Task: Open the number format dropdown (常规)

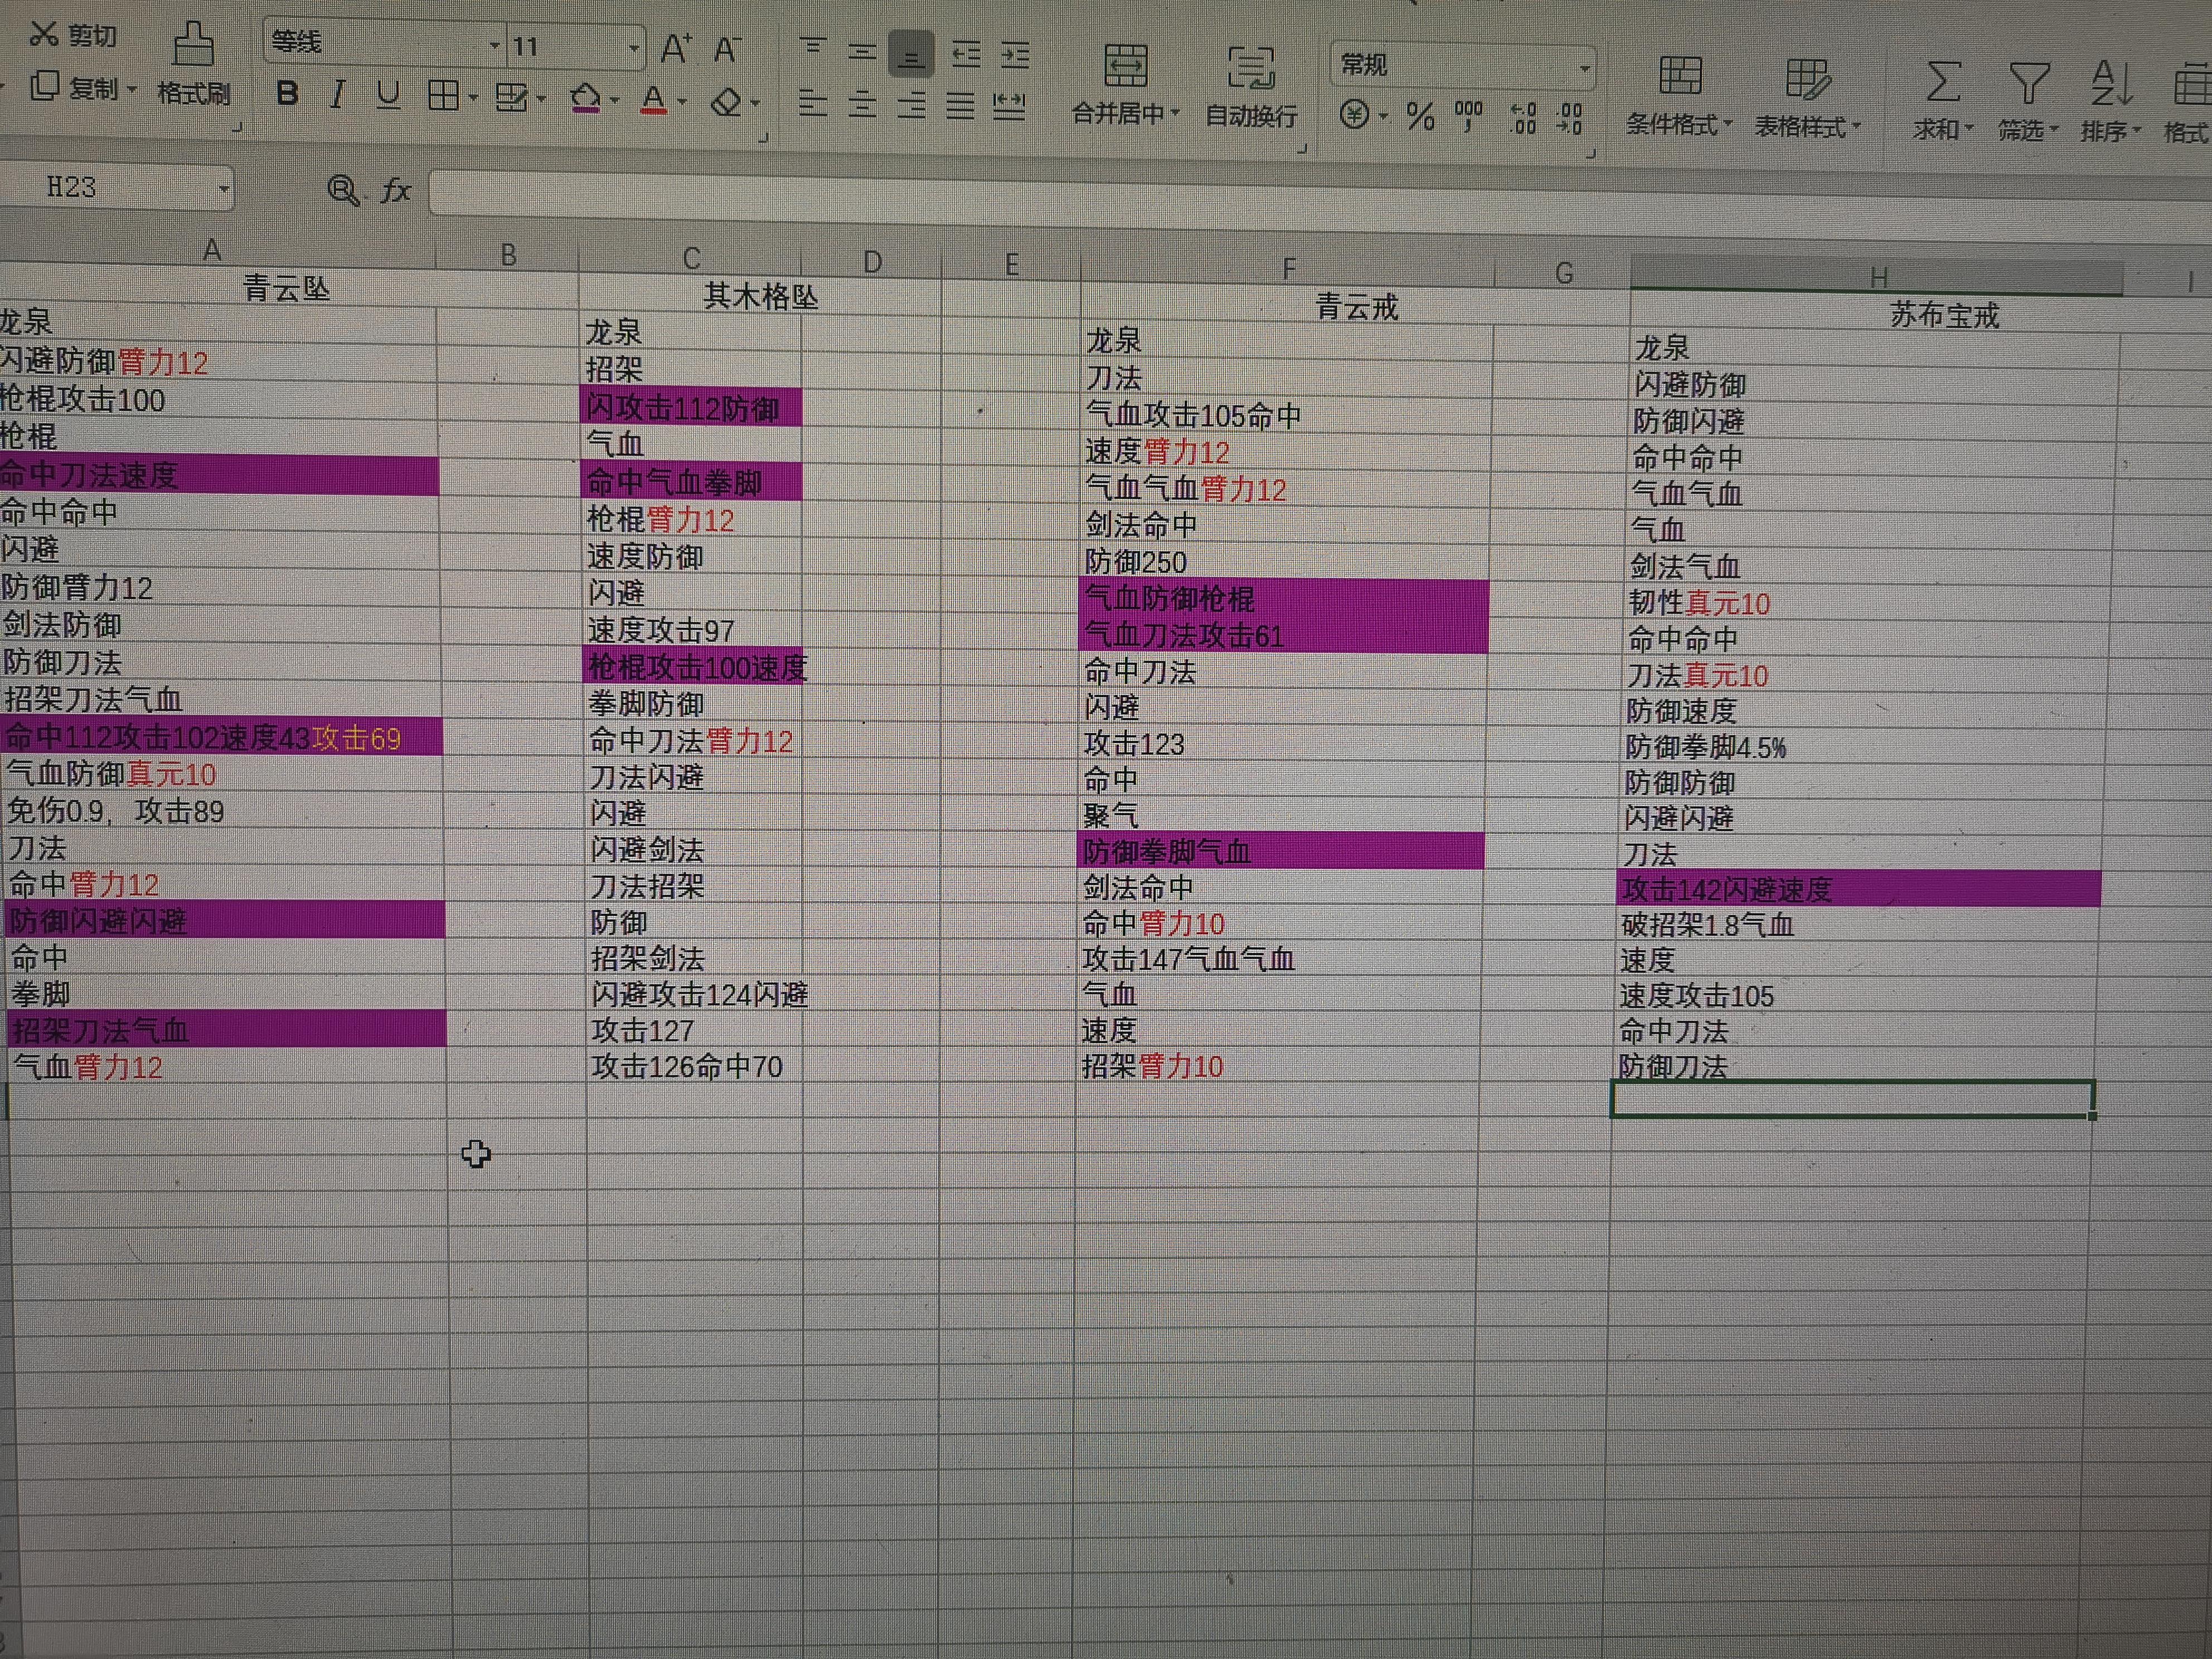Action: [x=1584, y=68]
